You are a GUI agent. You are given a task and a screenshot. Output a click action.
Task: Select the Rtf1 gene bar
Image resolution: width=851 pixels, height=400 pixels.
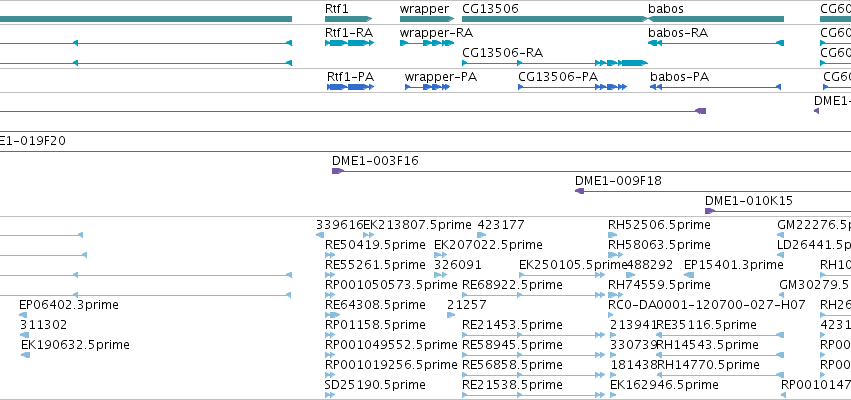tap(348, 19)
